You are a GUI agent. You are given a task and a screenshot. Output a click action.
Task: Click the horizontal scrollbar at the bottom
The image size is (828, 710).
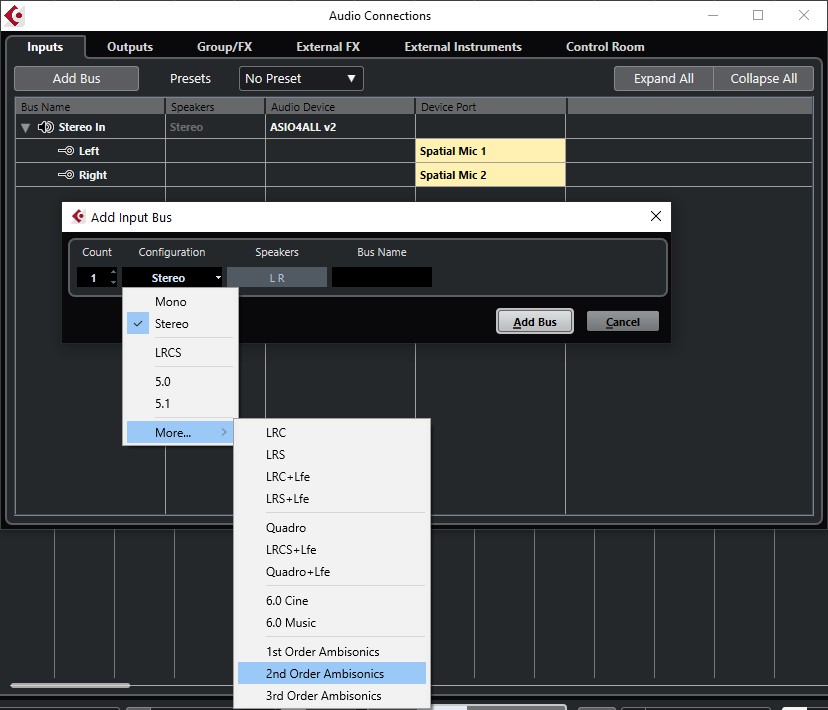70,686
